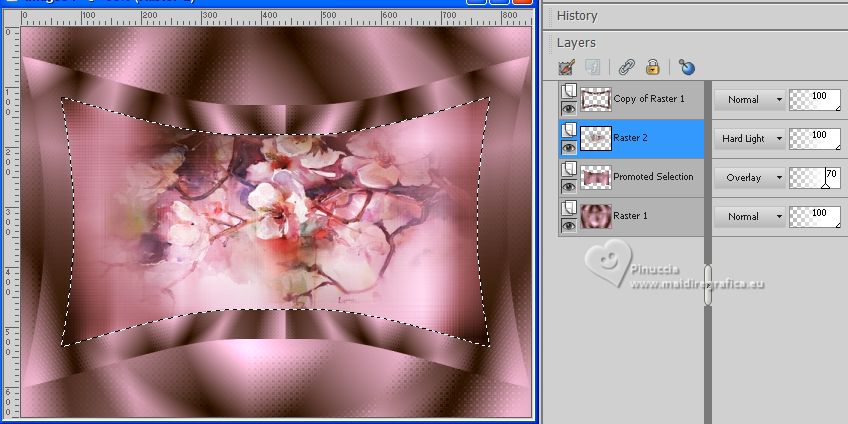Viewport: 848px width, 424px height.
Task: Select the Raster 1 layer name
Action: coord(630,216)
